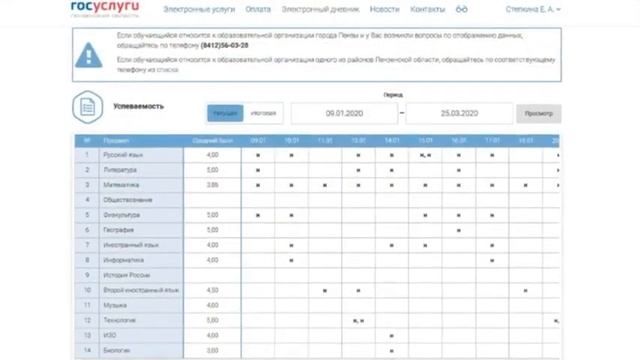The image size is (640, 360).
Task: Open the accessibility glasses icon
Action: click(x=462, y=9)
